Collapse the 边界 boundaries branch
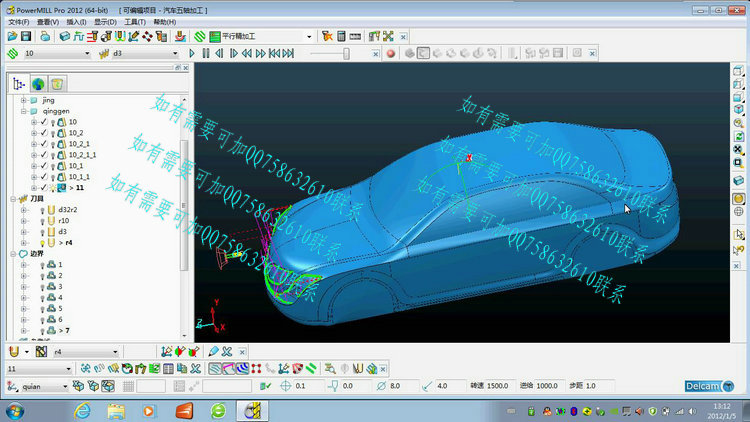Screen dimensions: 750x422 click(x=13, y=254)
